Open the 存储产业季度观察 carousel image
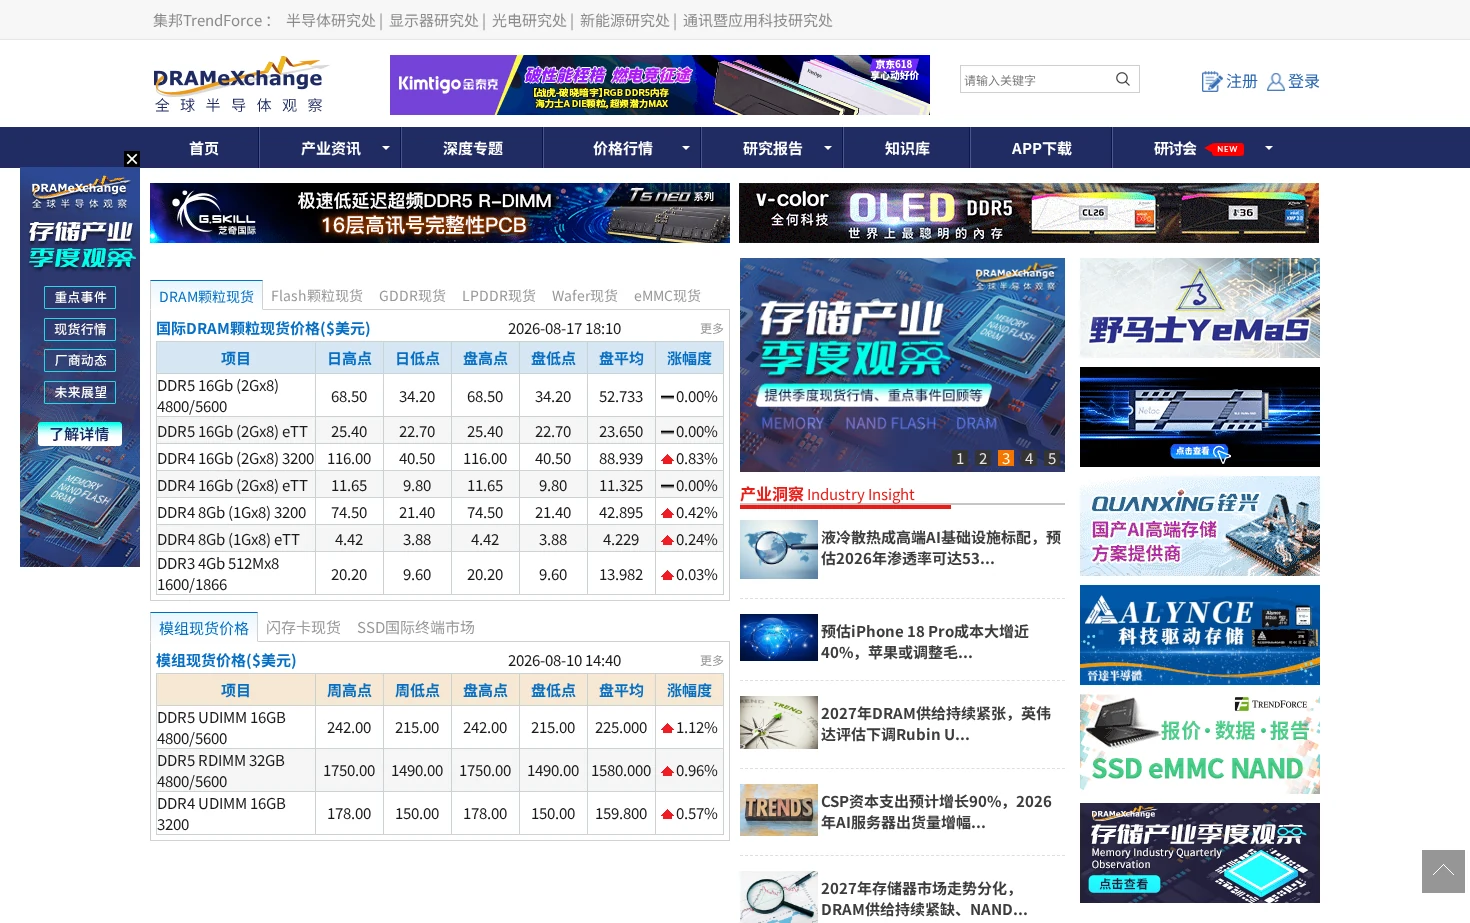The width and height of the screenshot is (1470, 923). tap(902, 365)
